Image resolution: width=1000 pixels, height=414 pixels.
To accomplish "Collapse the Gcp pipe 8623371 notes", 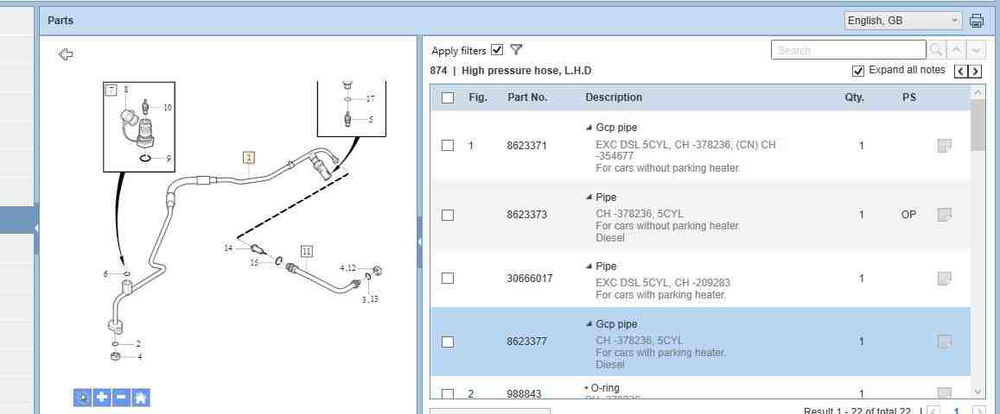I will pos(588,128).
